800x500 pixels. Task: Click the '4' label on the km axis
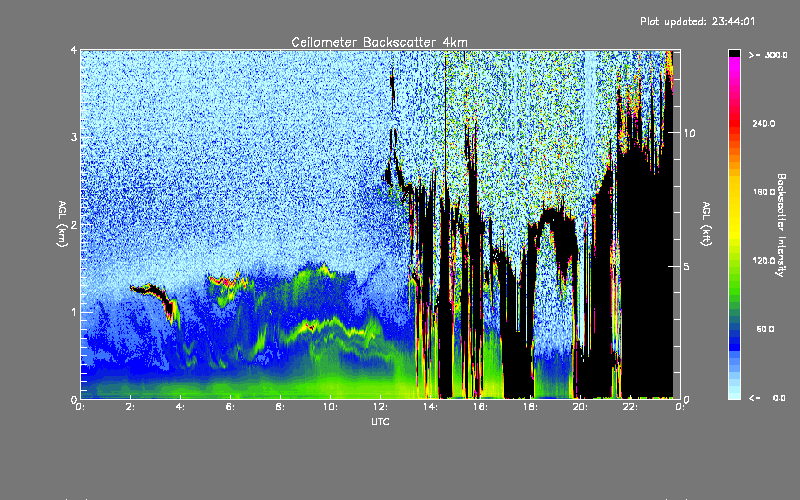pos(74,50)
